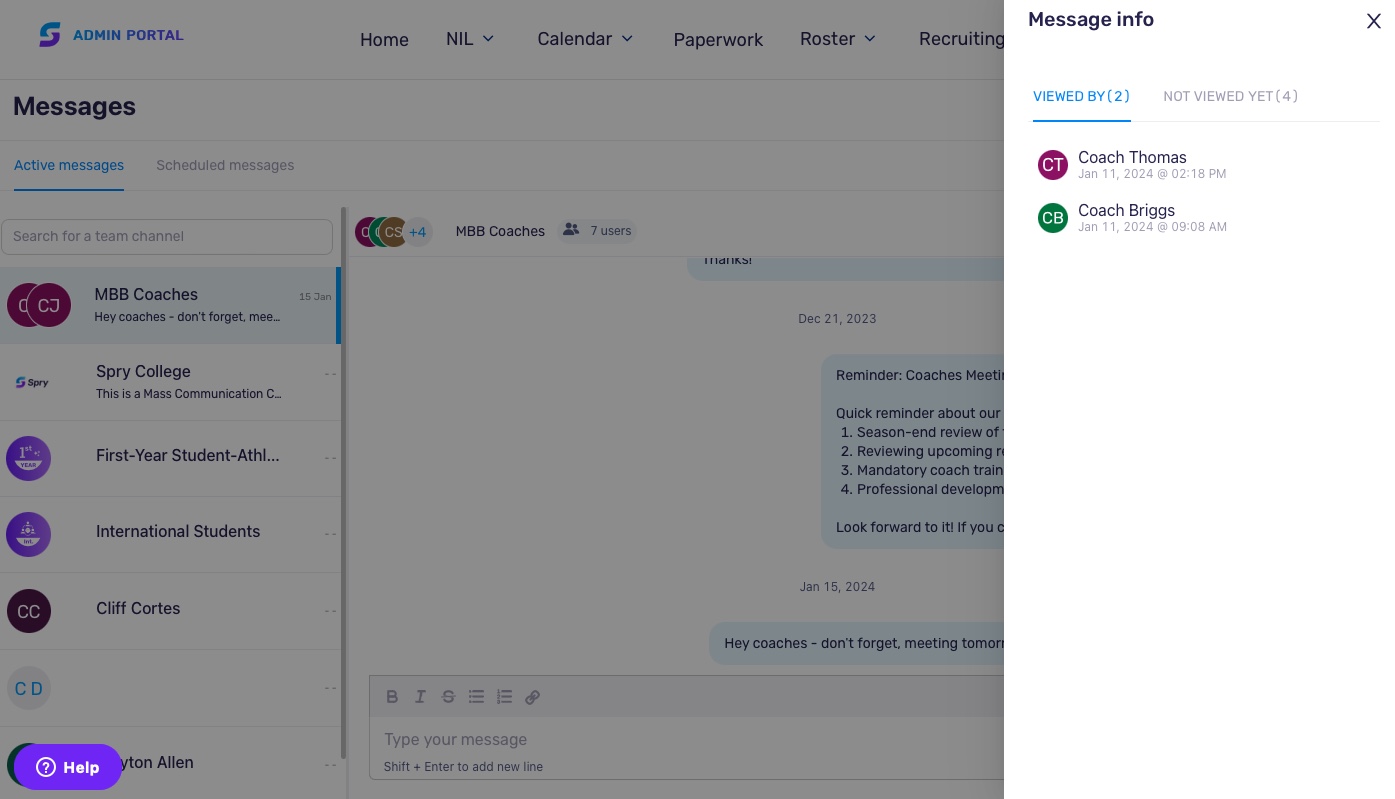Image resolution: width=1395 pixels, height=799 pixels.
Task: Click the CJ avatar in MBB Coaches
Action: [x=49, y=305]
